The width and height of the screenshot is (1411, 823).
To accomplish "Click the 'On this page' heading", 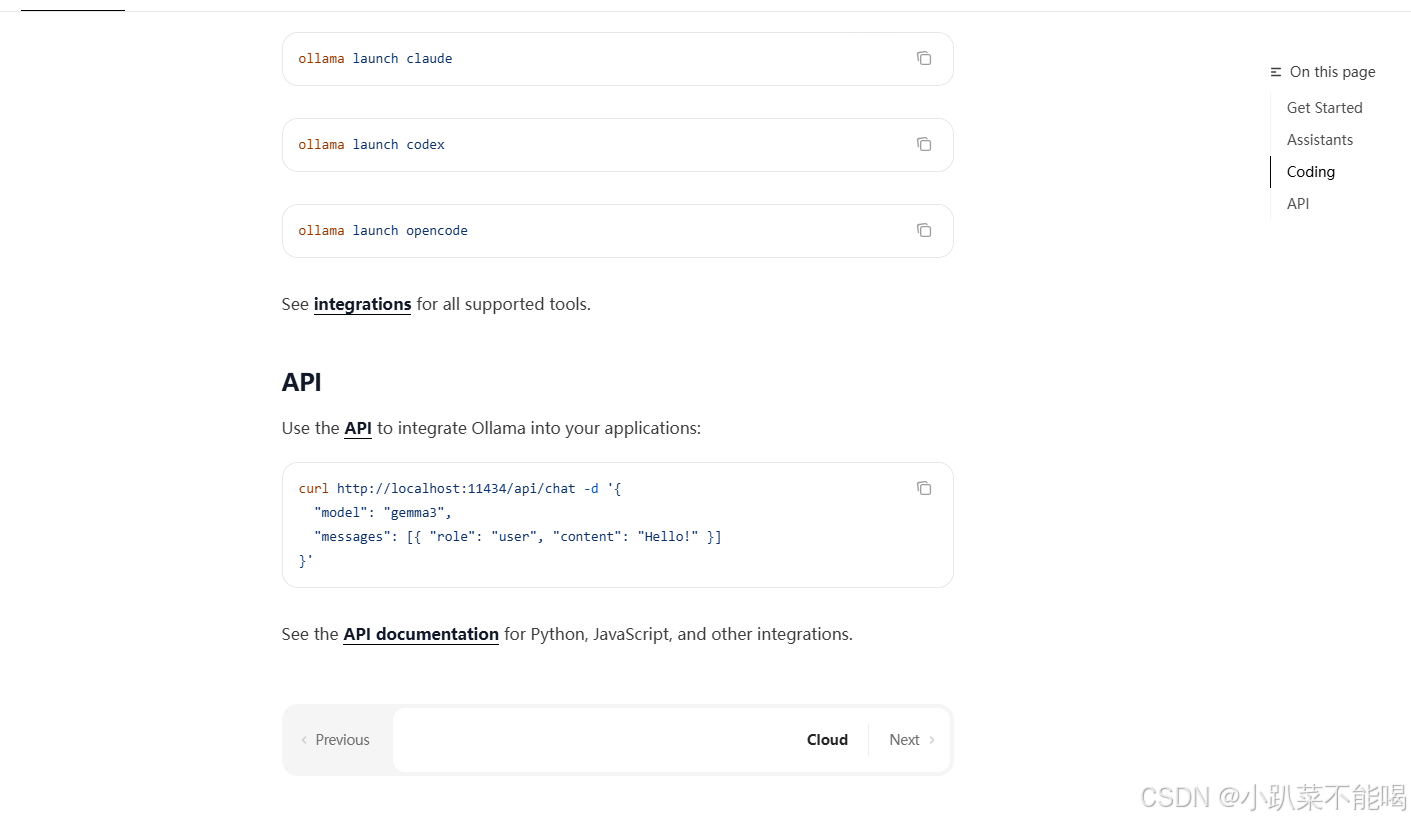I will (x=1332, y=72).
